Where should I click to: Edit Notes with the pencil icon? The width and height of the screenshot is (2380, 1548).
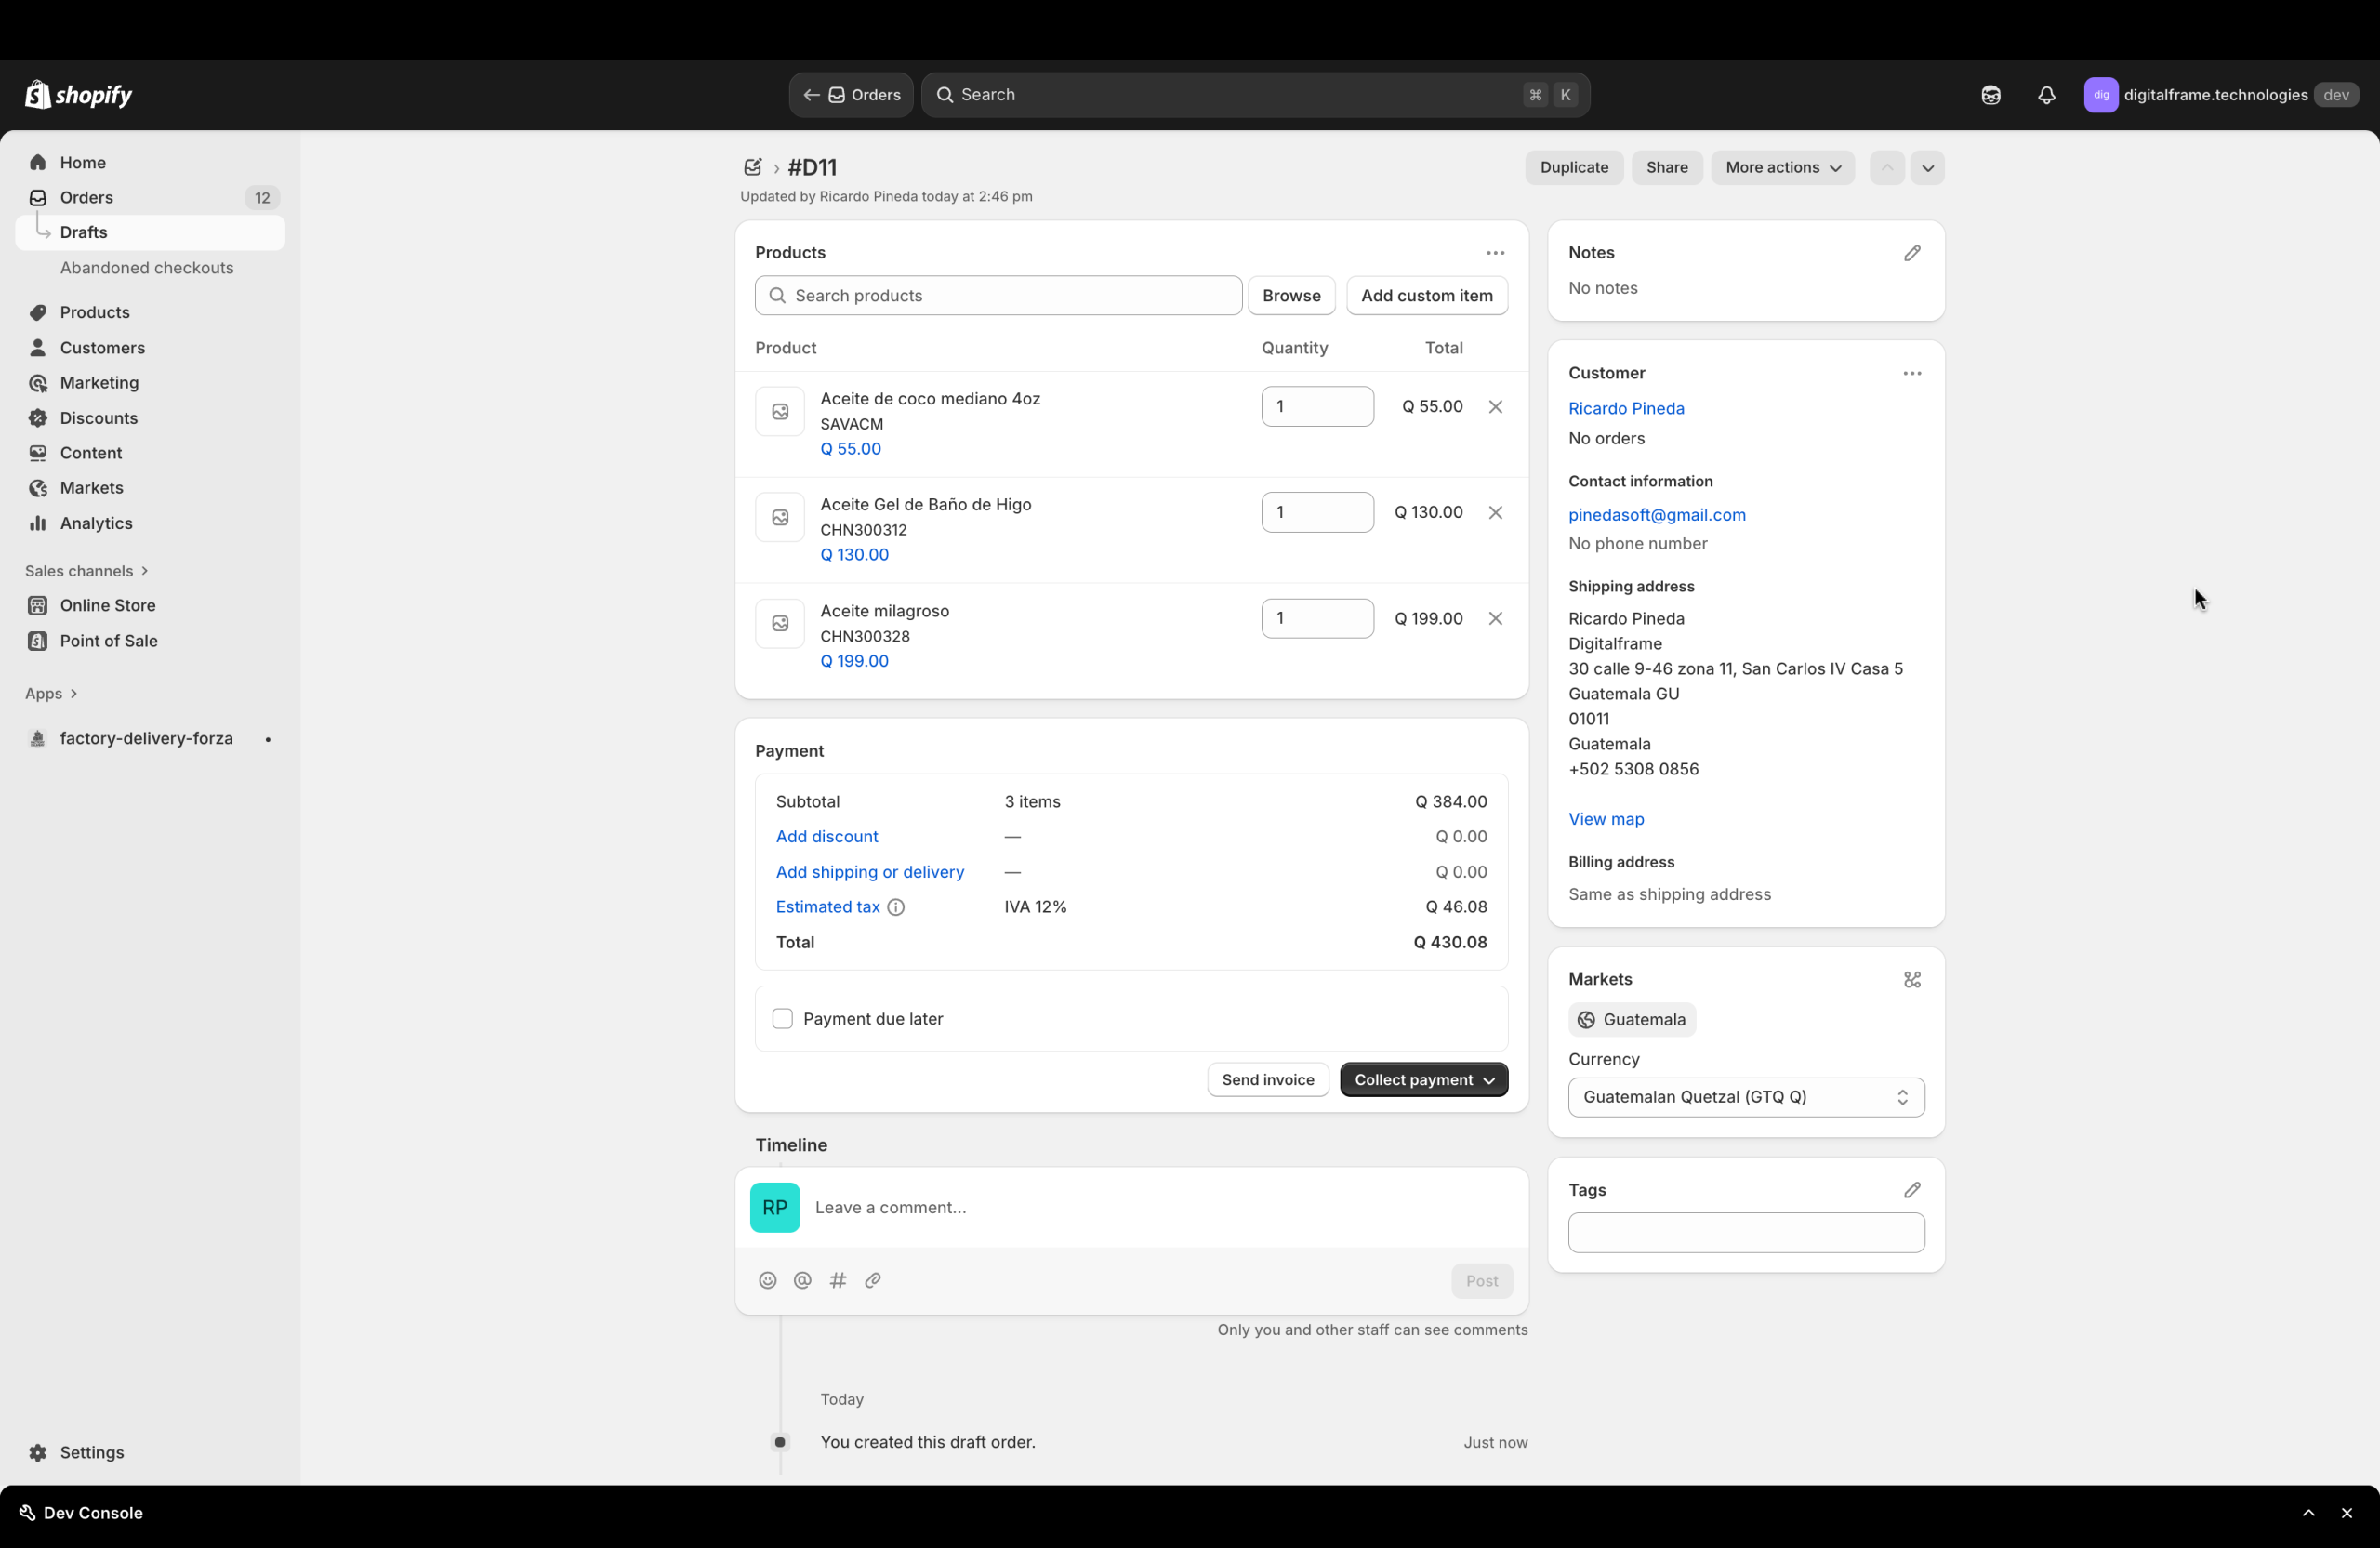(1911, 253)
